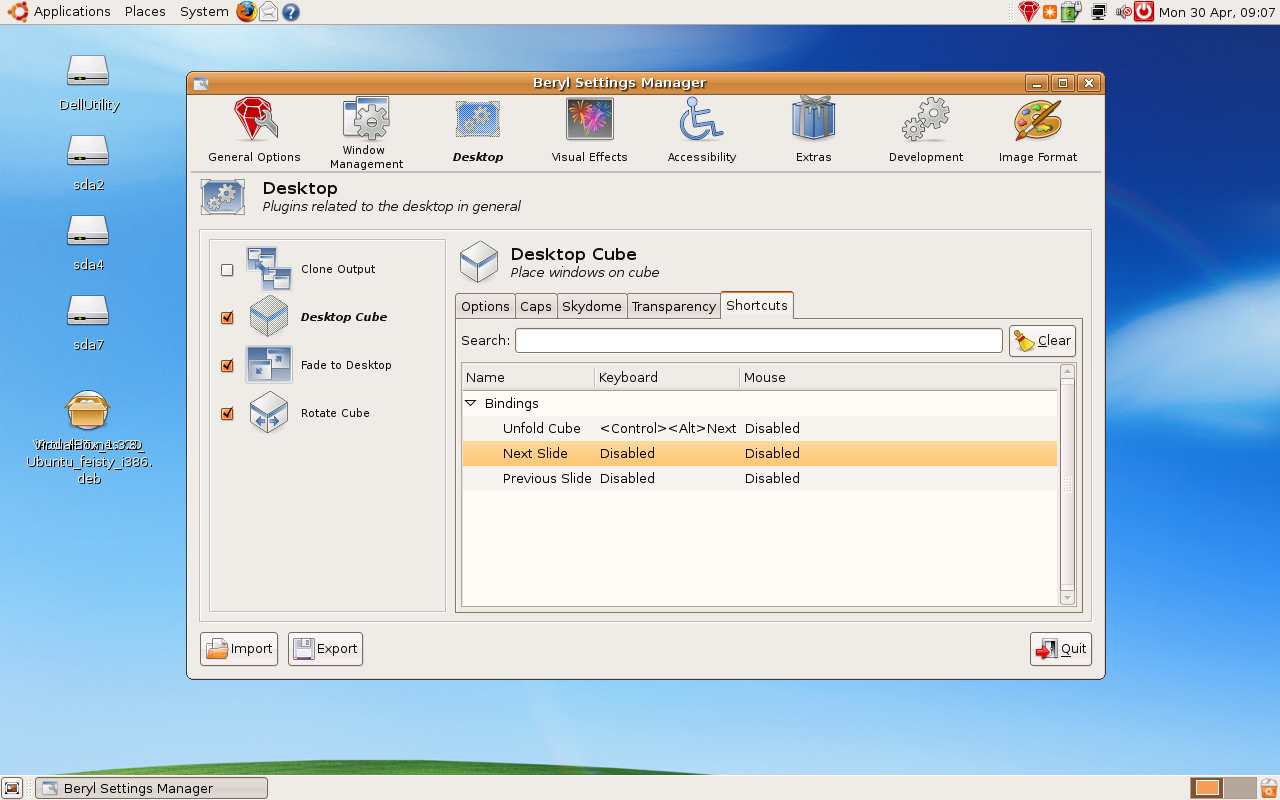Launch Firefox from the top panel

(247, 12)
